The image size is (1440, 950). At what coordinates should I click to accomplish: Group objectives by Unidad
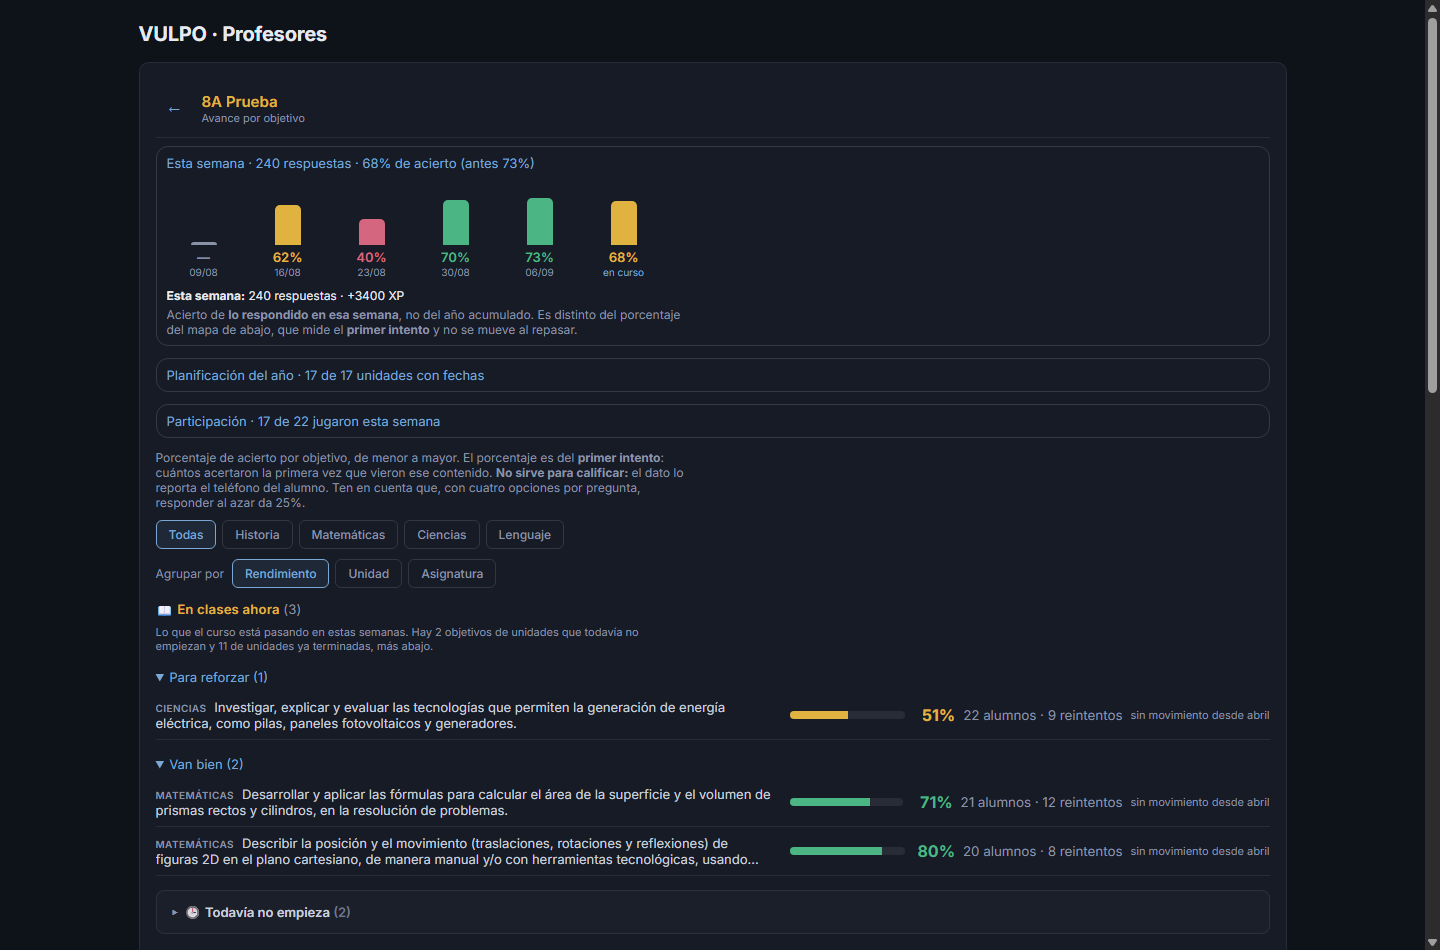click(369, 574)
